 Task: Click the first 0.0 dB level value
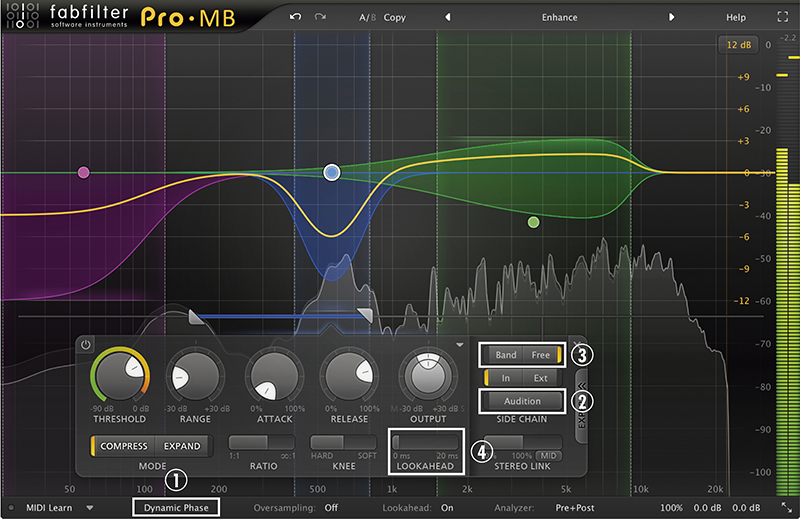pos(707,508)
